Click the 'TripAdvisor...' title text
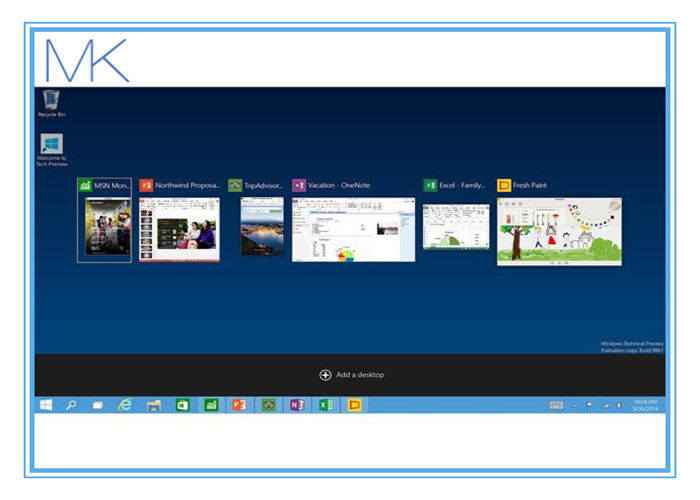This screenshot has width=700, height=500. point(263,185)
